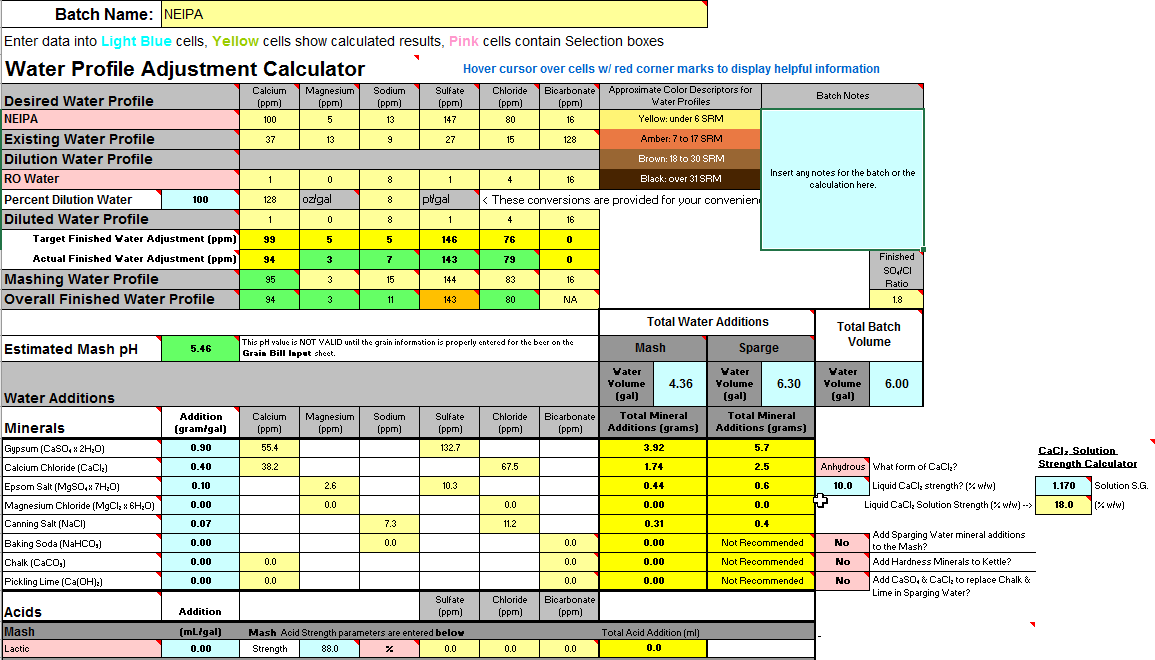
Task: Click the Calcium Chloride sparge addition 2.5
Action: (x=762, y=467)
